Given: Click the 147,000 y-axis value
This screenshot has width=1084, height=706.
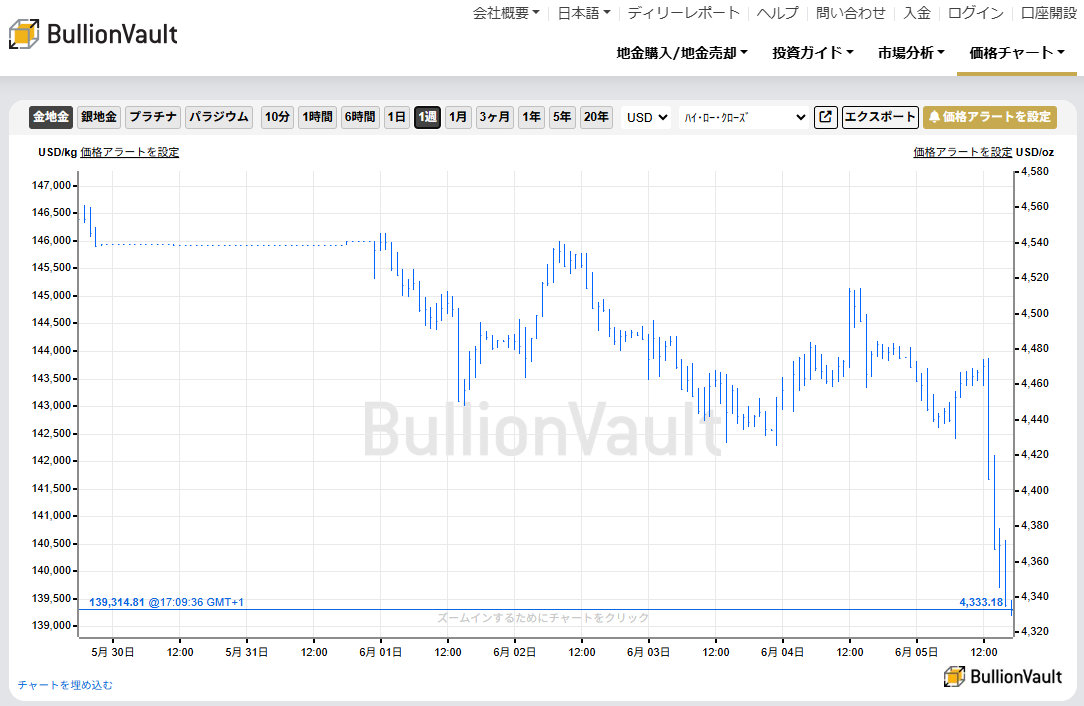Looking at the screenshot, I should [x=52, y=185].
